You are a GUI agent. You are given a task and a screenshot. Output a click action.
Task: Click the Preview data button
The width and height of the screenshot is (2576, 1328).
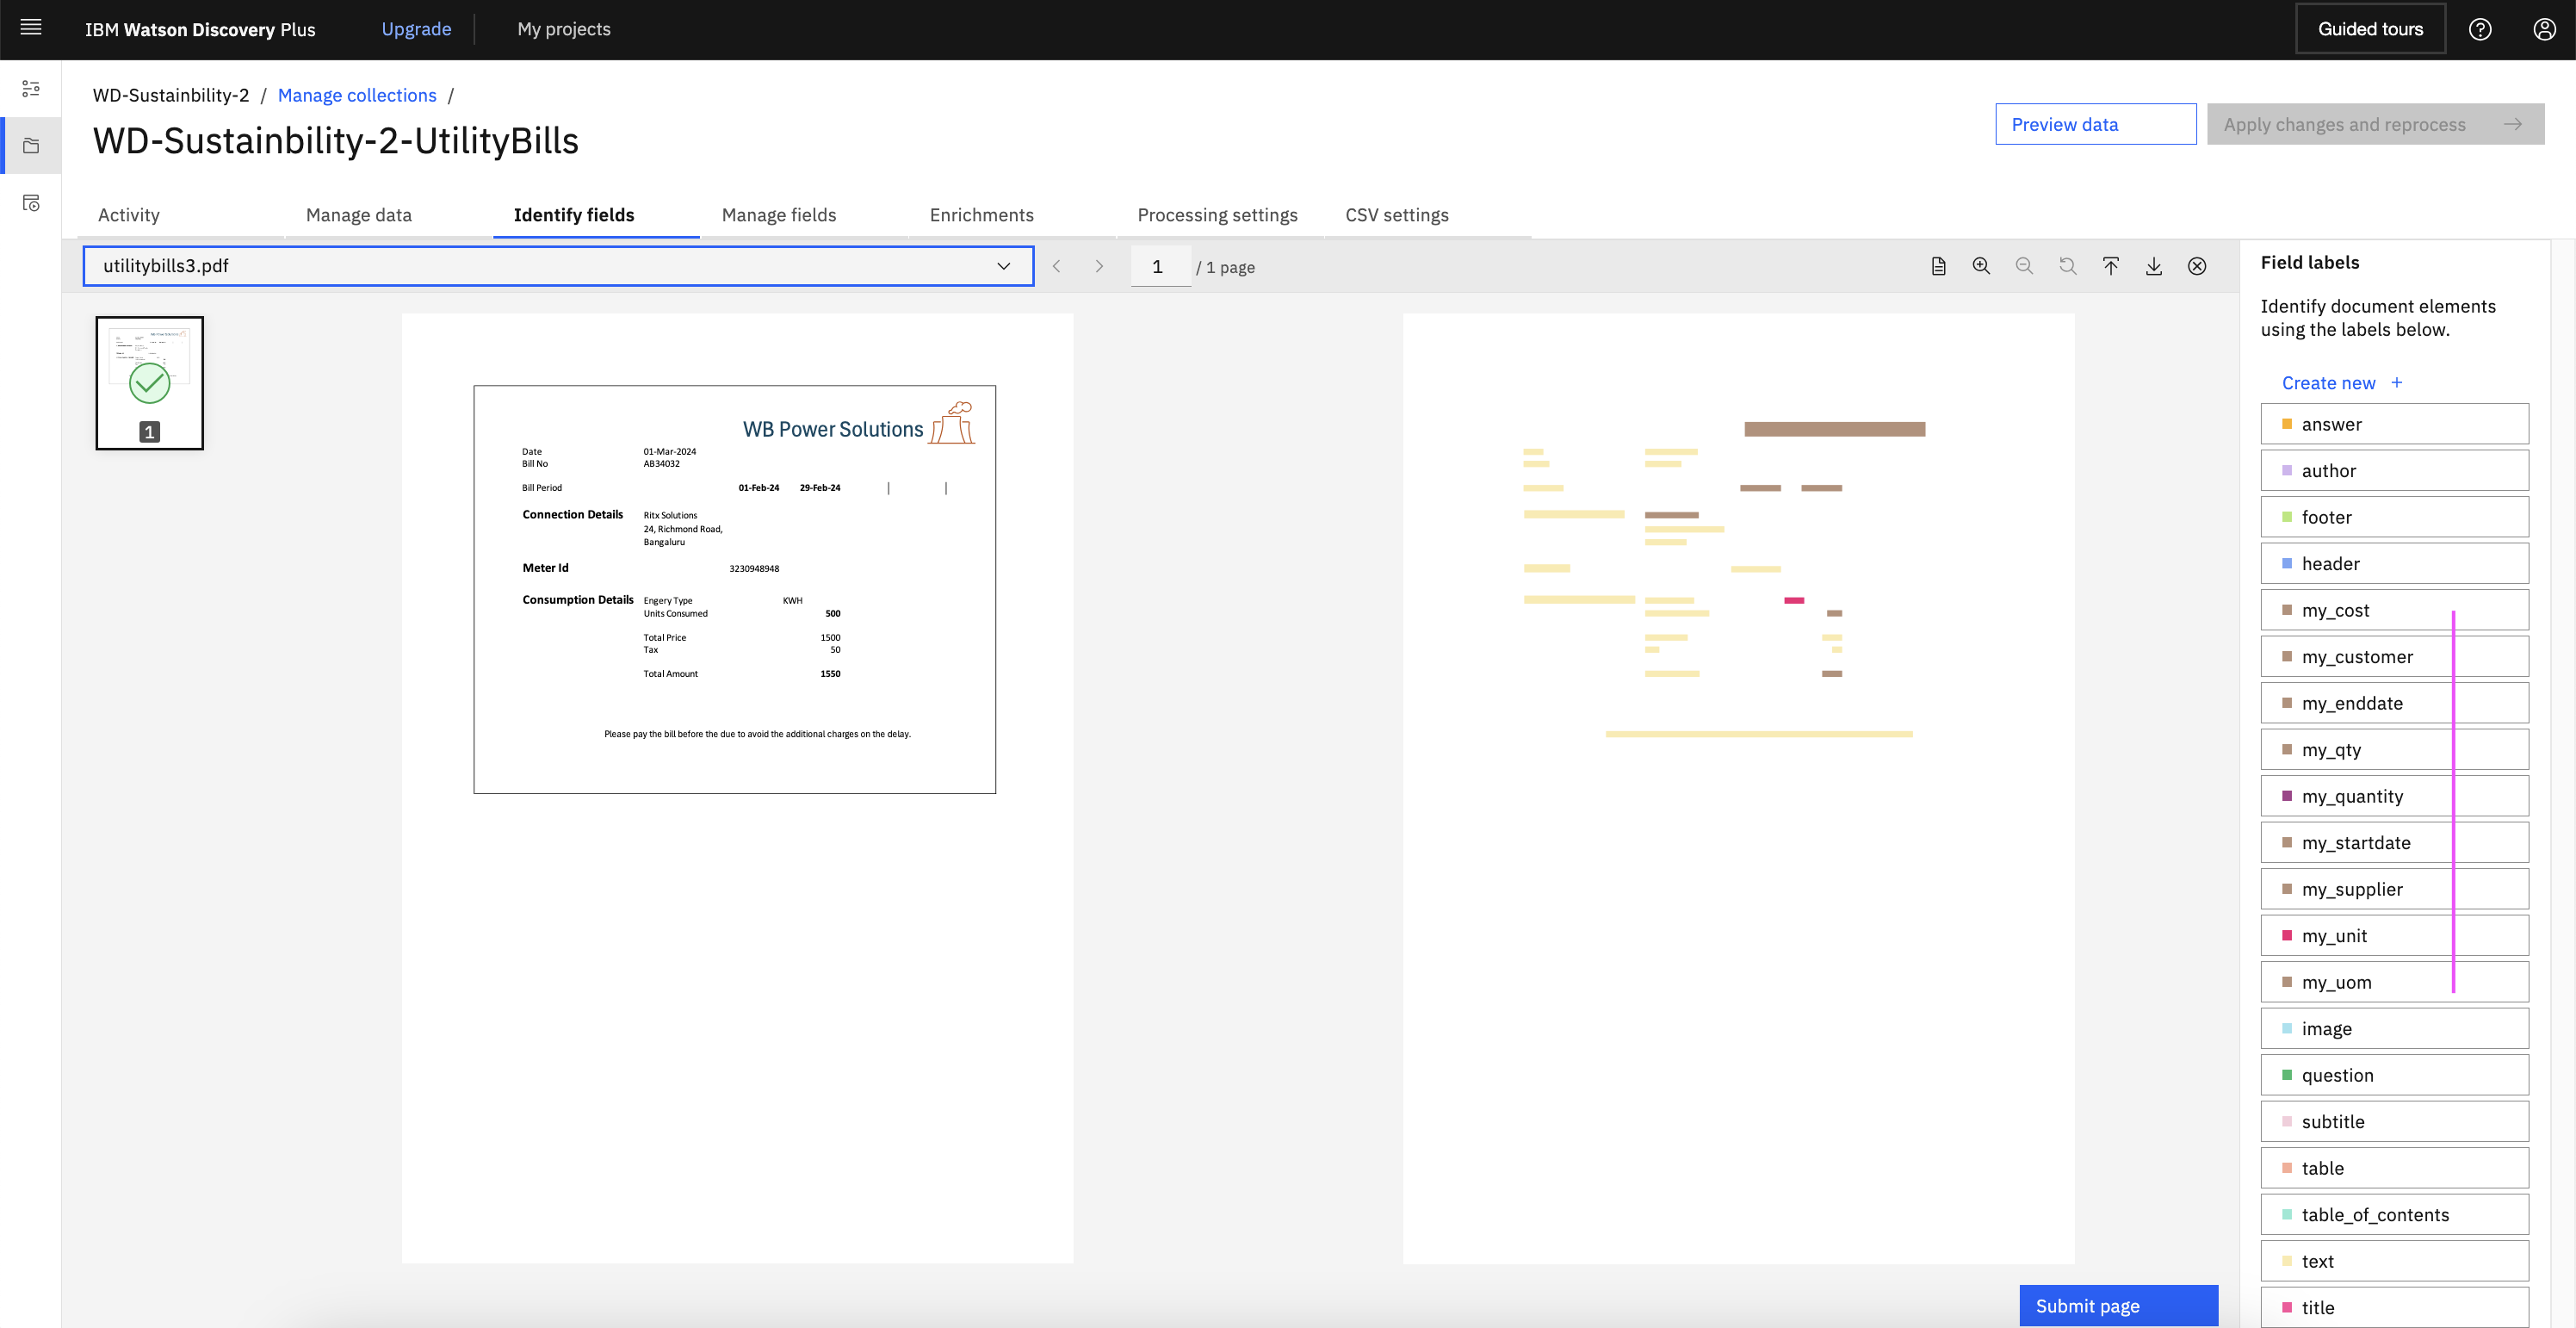tap(2095, 124)
